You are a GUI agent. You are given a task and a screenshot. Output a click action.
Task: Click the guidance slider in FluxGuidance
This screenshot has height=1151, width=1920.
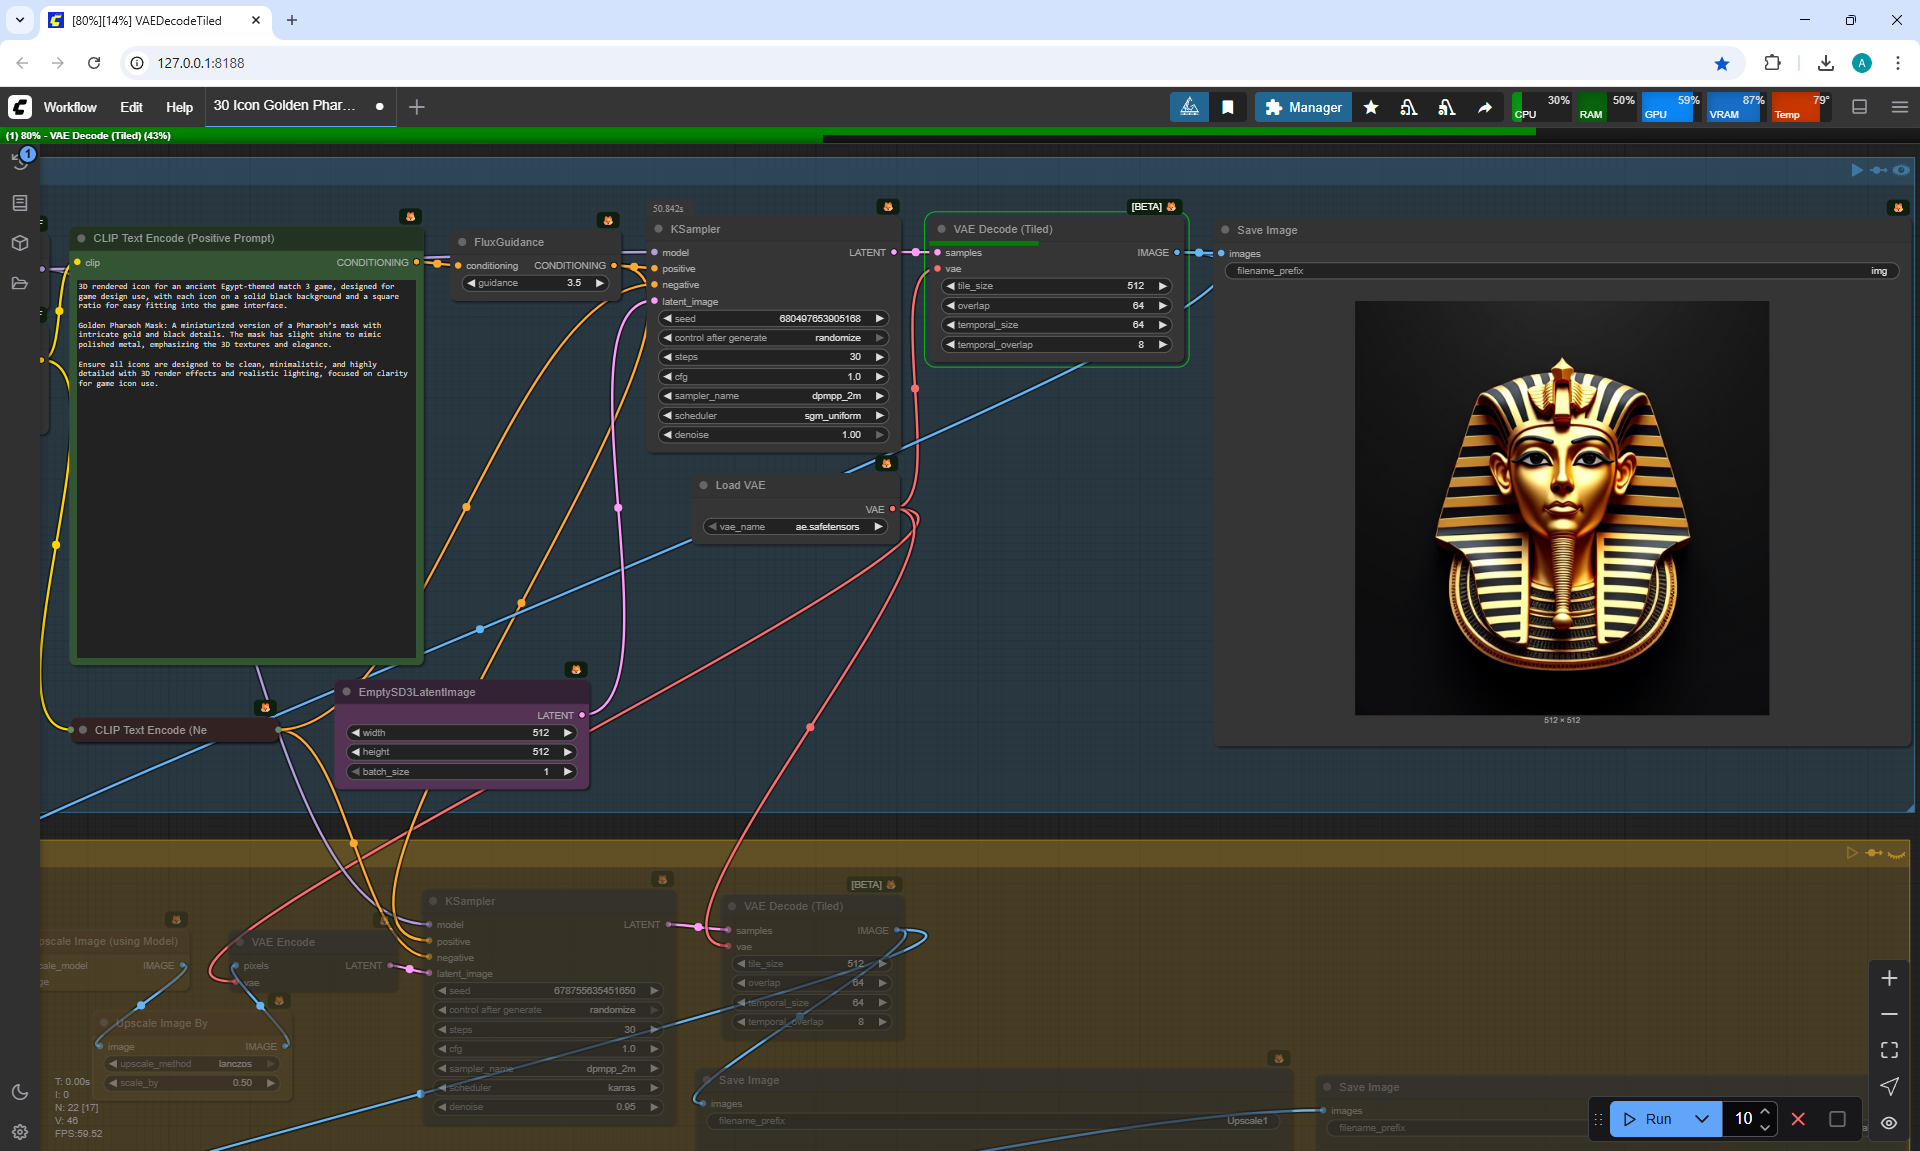535,283
